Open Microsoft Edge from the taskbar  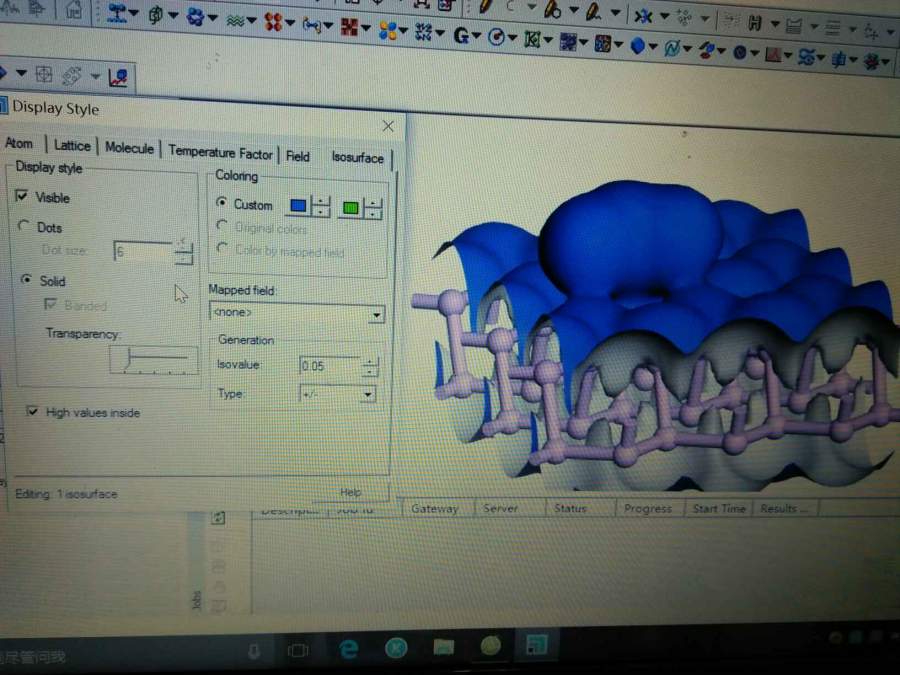click(349, 649)
